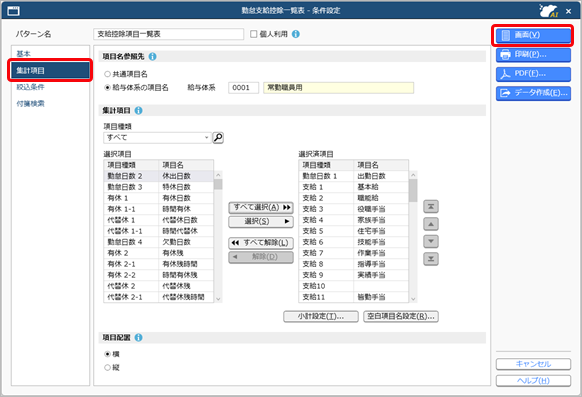
Task: Select 代替休残時間 row in 選択項目
Action: 158,297
